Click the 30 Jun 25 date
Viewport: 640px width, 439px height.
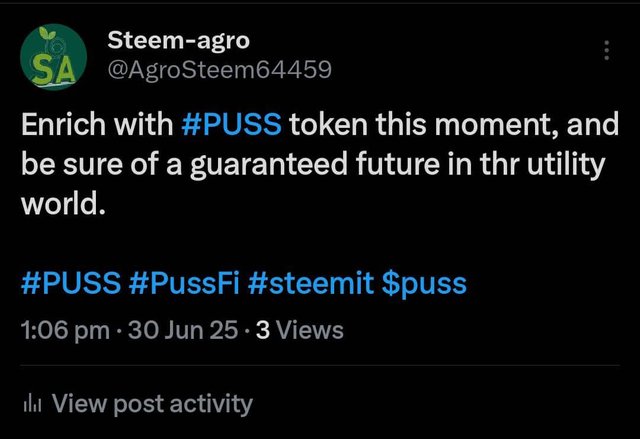pos(183,330)
